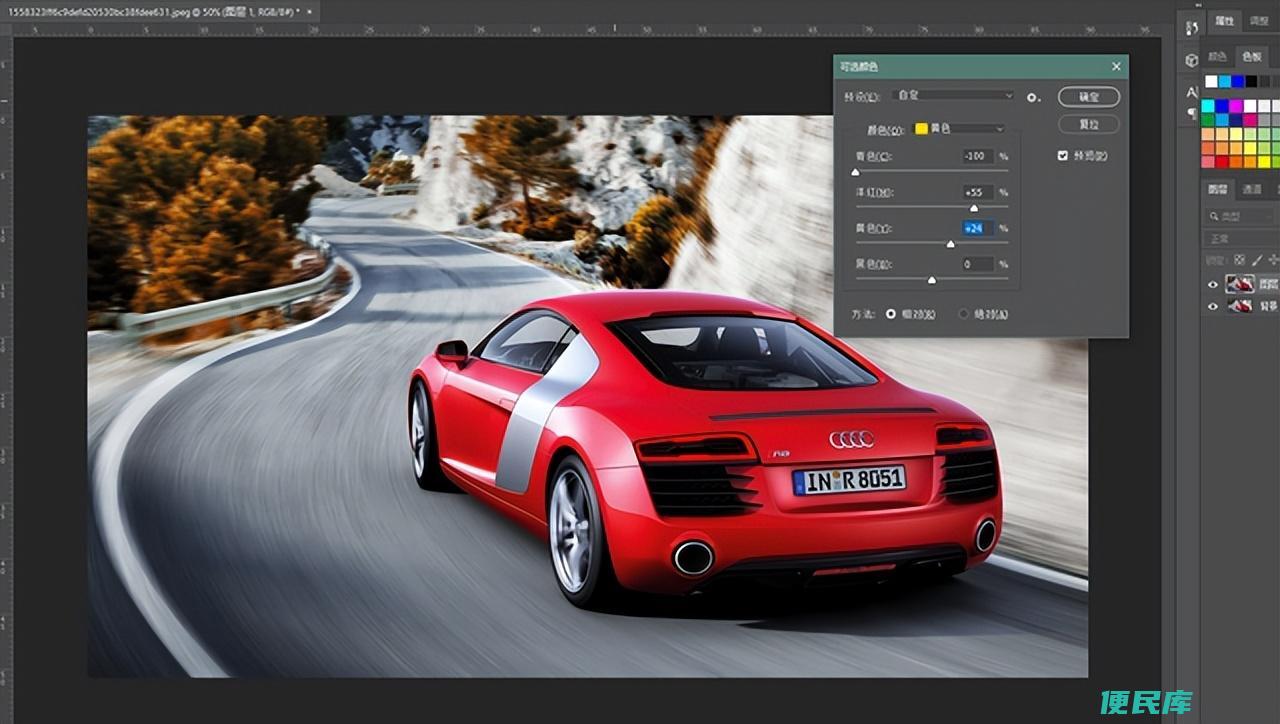Viewport: 1280px width, 724px height.
Task: Select the top layer thumbnail
Action: pyautogui.click(x=1240, y=284)
